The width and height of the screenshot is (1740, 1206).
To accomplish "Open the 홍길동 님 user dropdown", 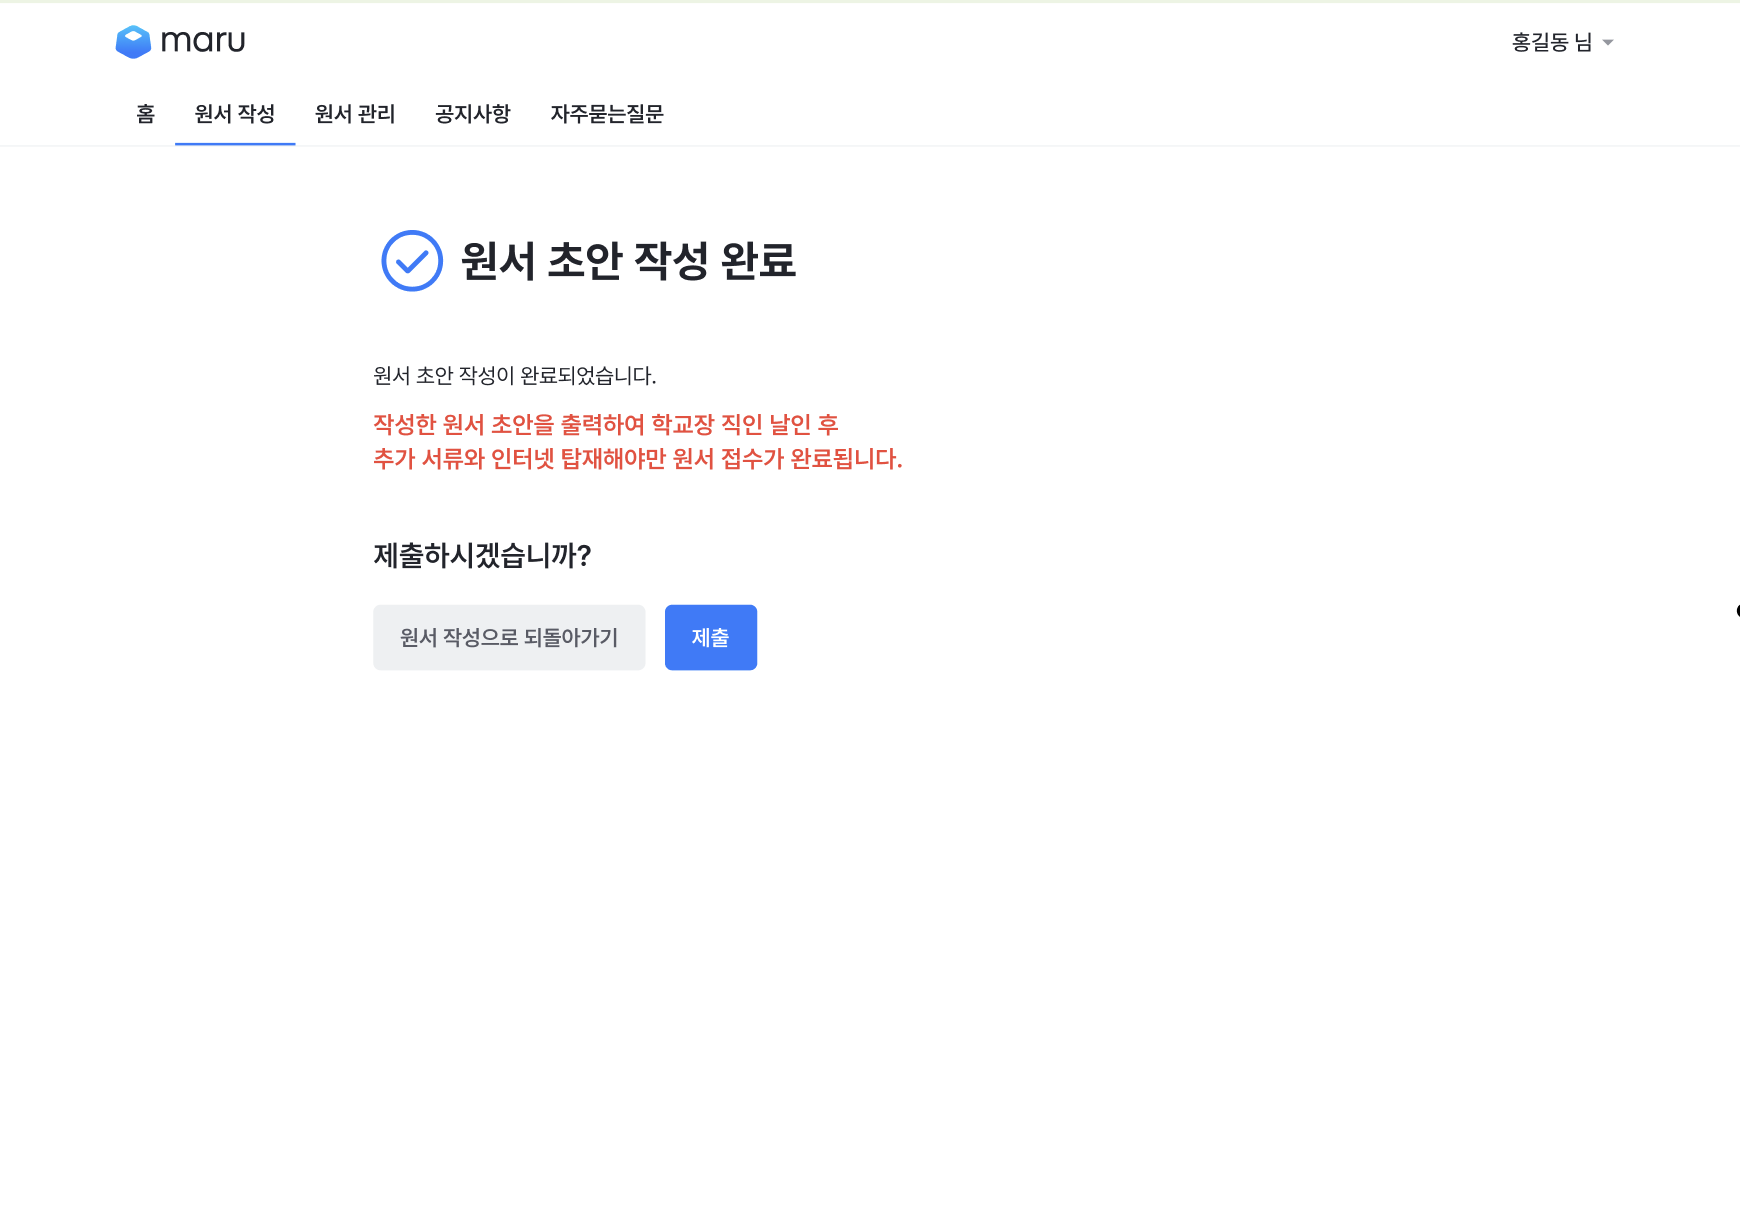I will pos(1562,42).
